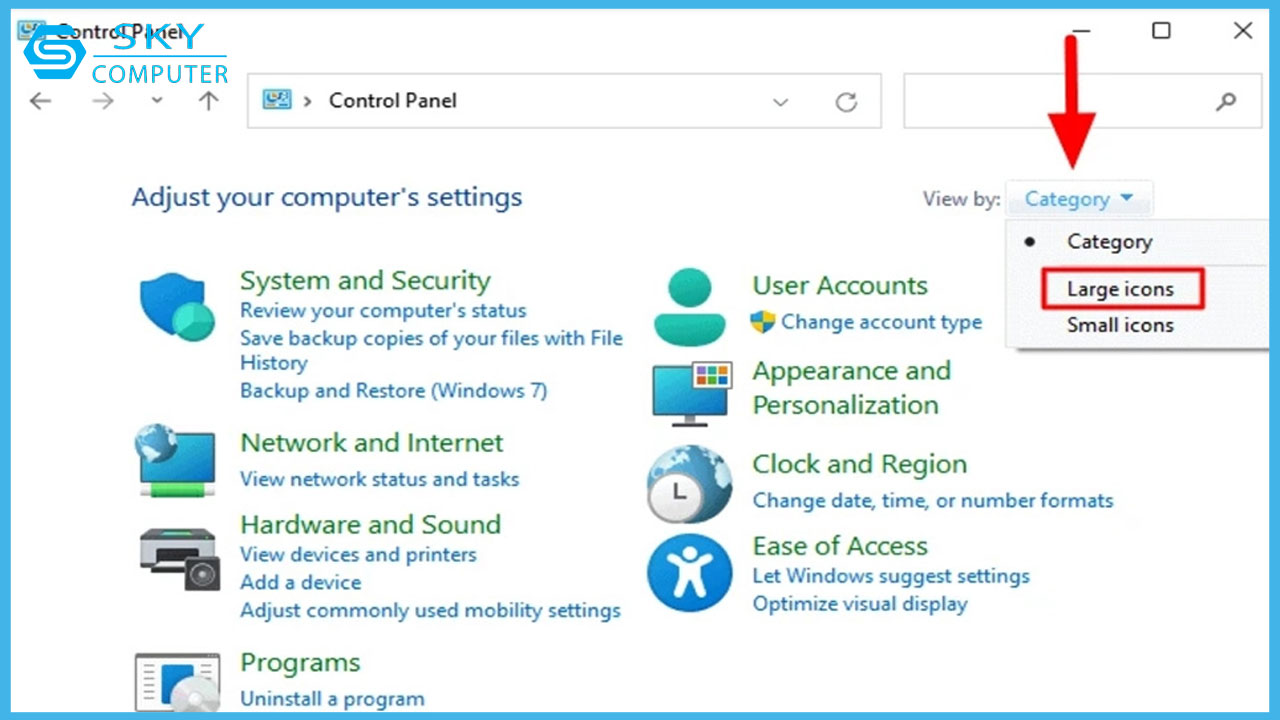Open Clock and Region using the clock icon

click(689, 481)
